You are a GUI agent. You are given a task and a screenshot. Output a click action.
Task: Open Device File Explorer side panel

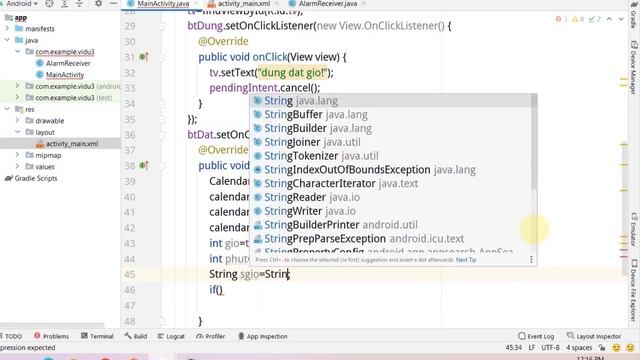(633, 291)
